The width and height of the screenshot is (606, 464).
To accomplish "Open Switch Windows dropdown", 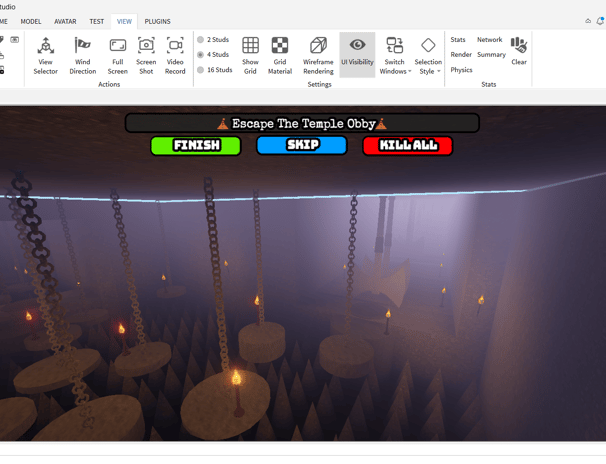I will [395, 56].
